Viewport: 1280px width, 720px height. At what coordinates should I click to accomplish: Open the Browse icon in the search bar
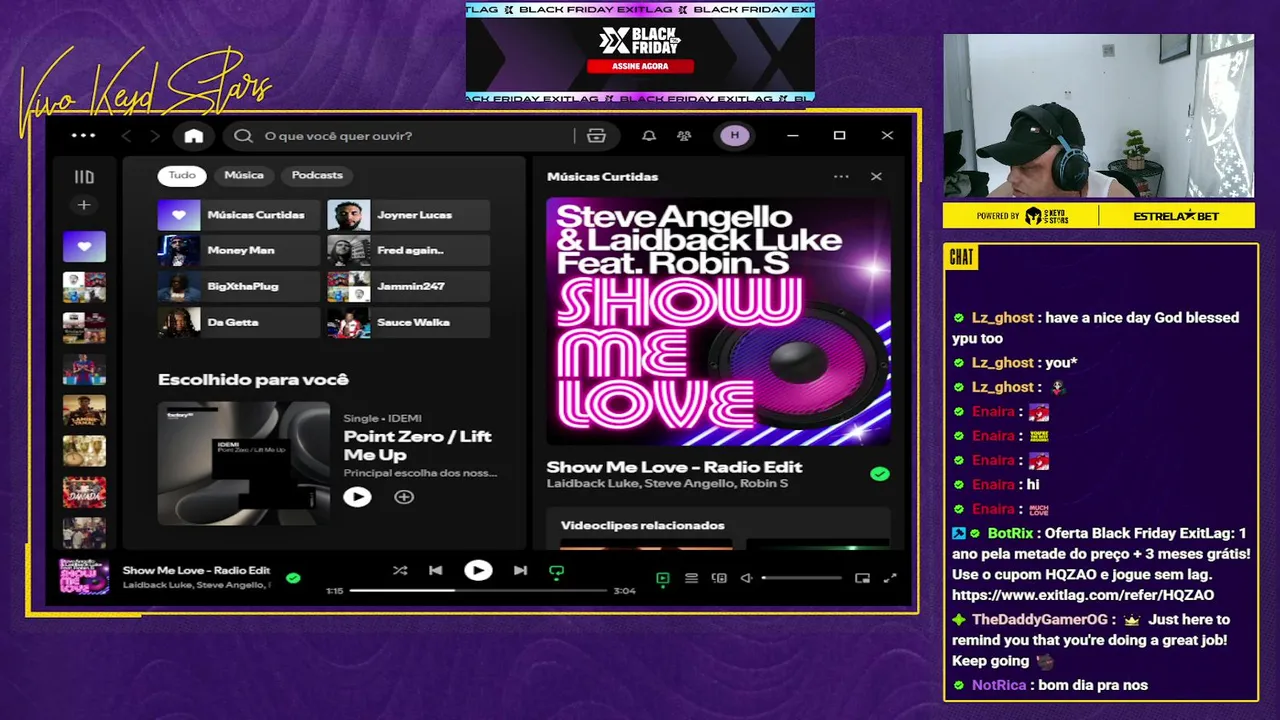597,136
